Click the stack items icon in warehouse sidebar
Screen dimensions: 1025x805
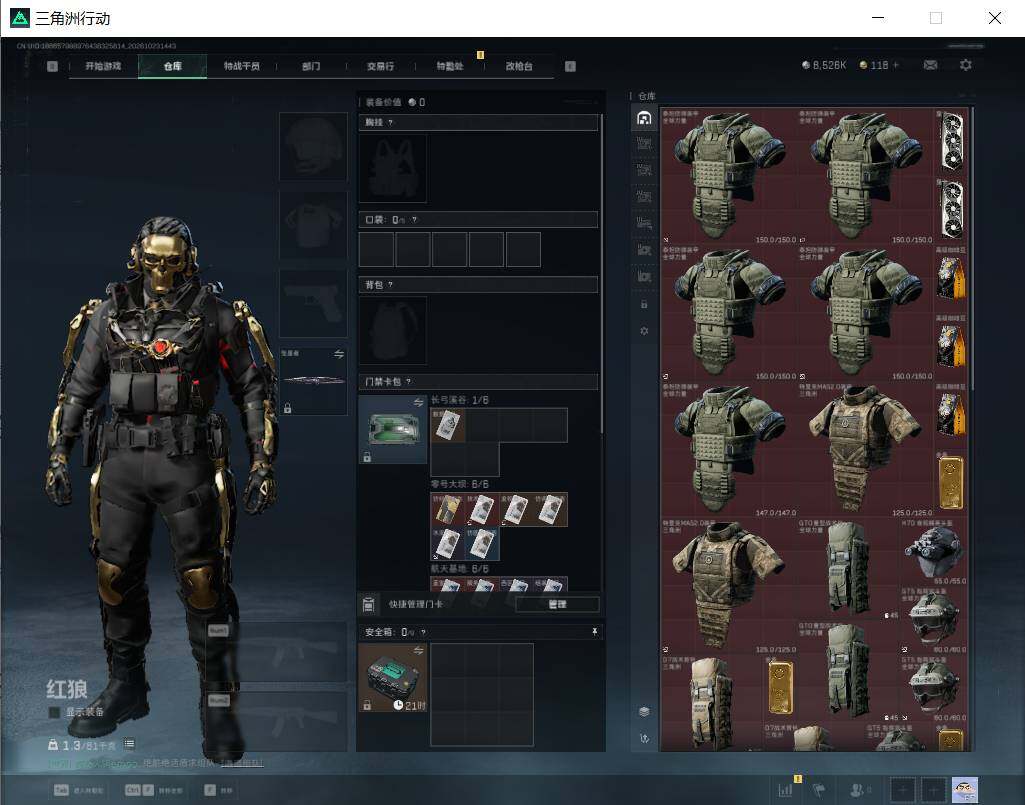pos(644,711)
